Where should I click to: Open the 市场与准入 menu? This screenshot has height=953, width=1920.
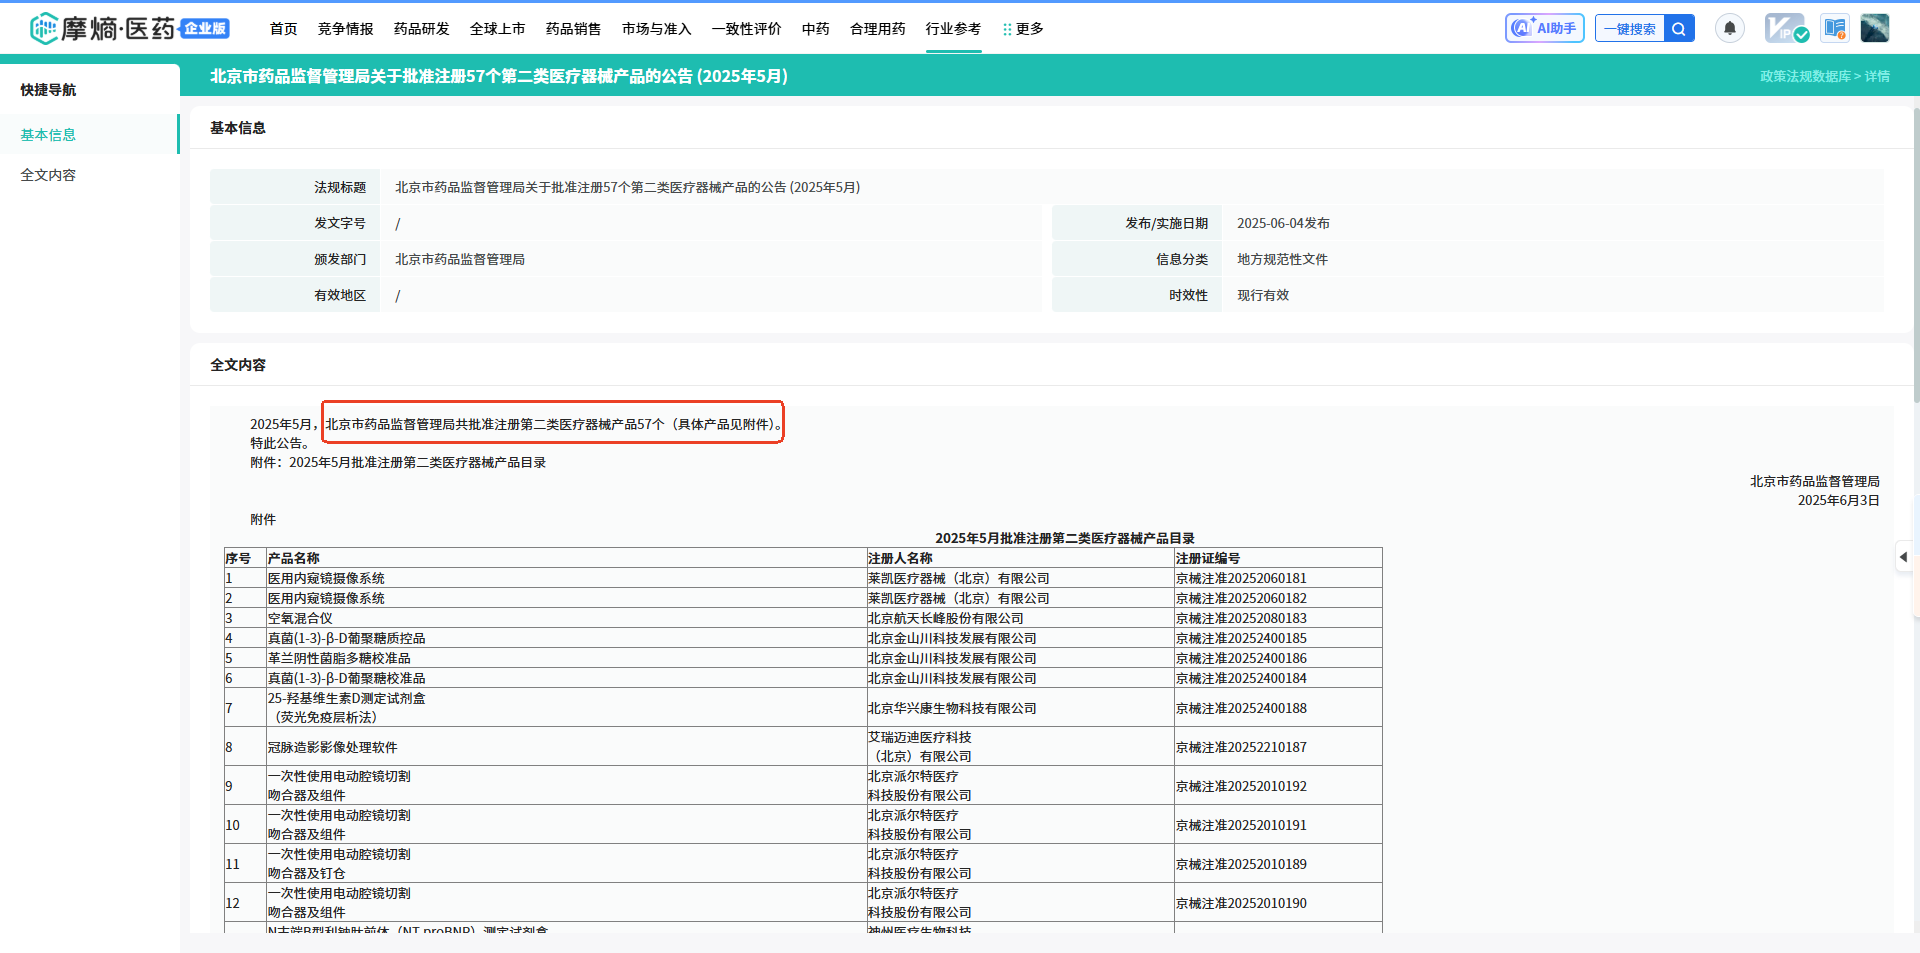click(656, 29)
